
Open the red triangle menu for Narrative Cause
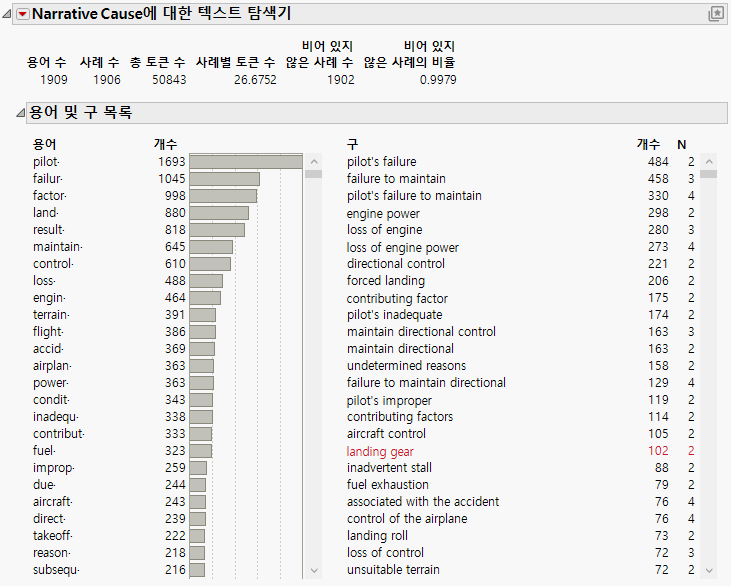click(x=22, y=14)
